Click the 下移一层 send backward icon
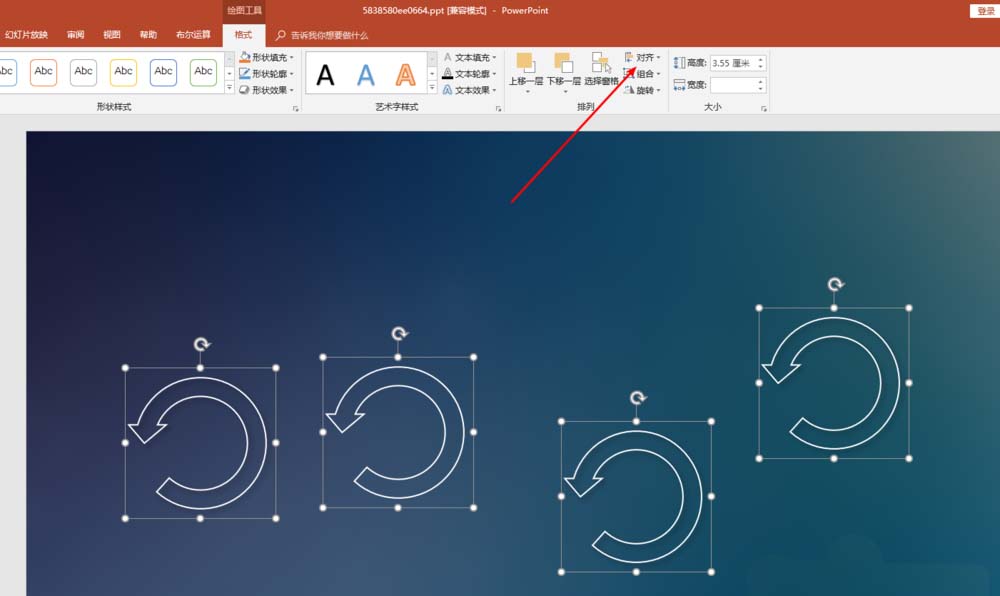The width and height of the screenshot is (1000, 596). tap(564, 63)
